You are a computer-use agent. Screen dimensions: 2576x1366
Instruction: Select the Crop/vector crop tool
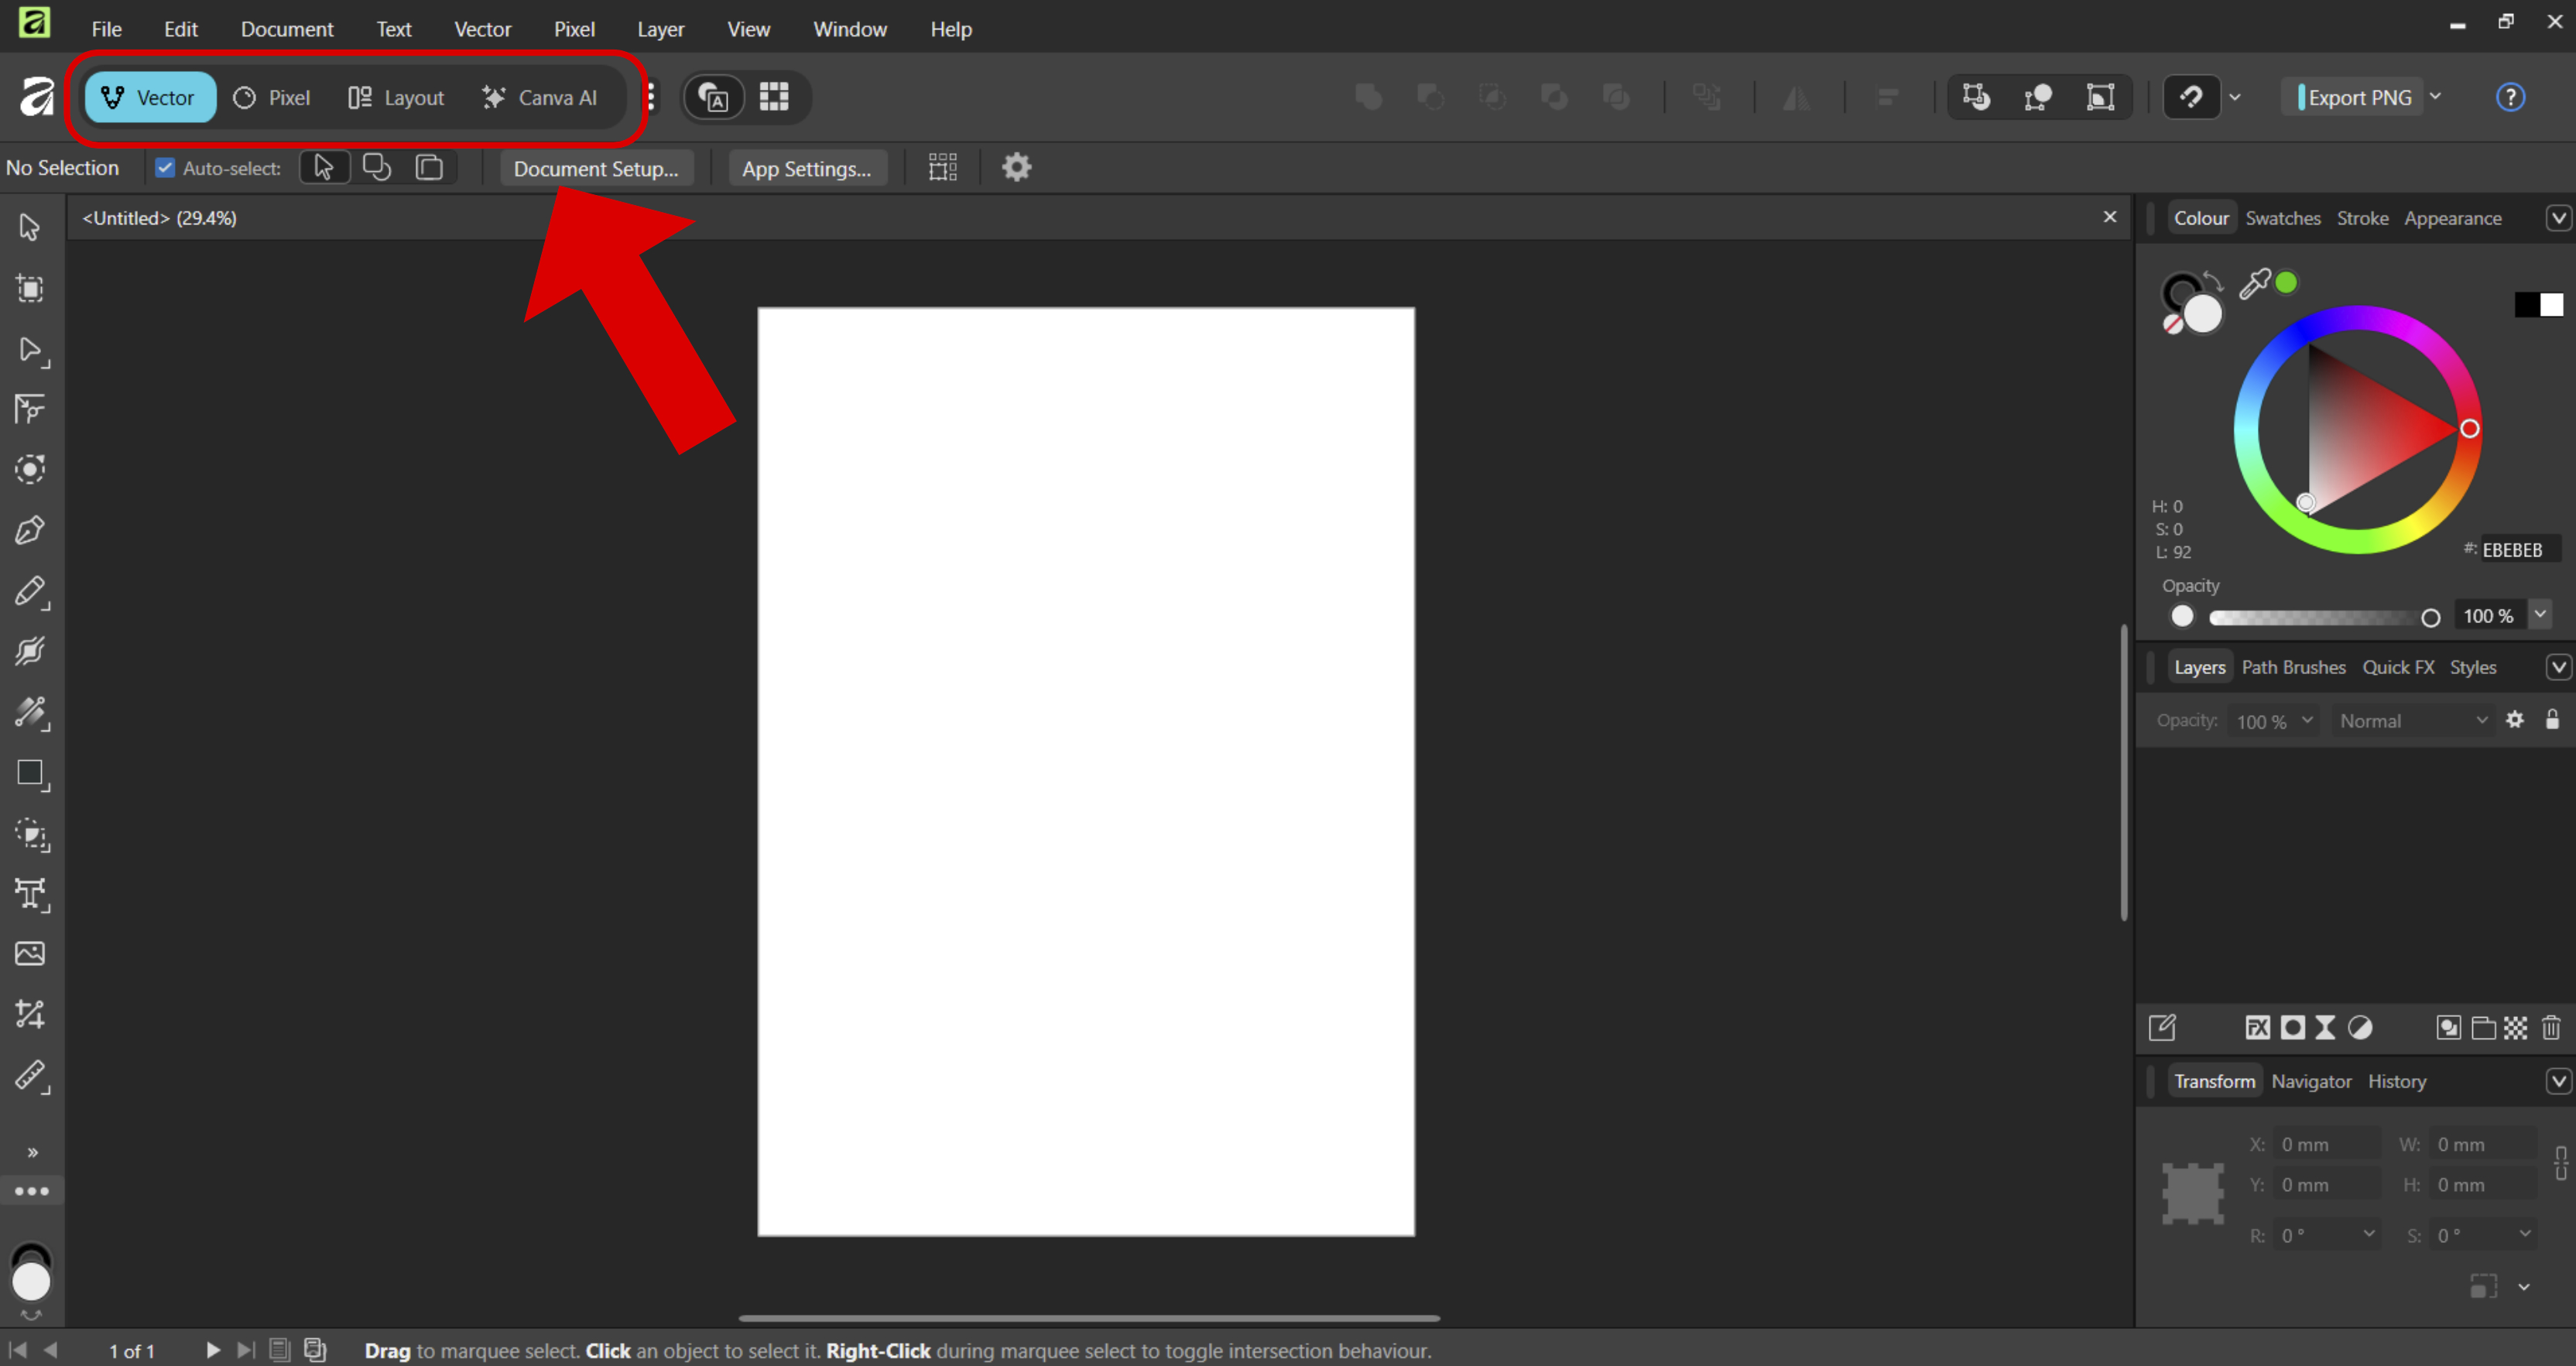tap(30, 1014)
